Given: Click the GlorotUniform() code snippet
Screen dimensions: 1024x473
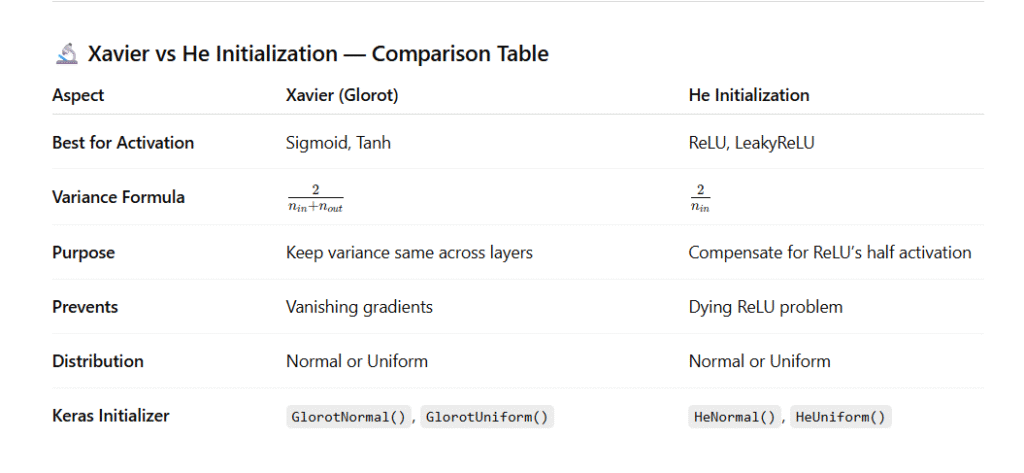Looking at the screenshot, I should pos(487,417).
